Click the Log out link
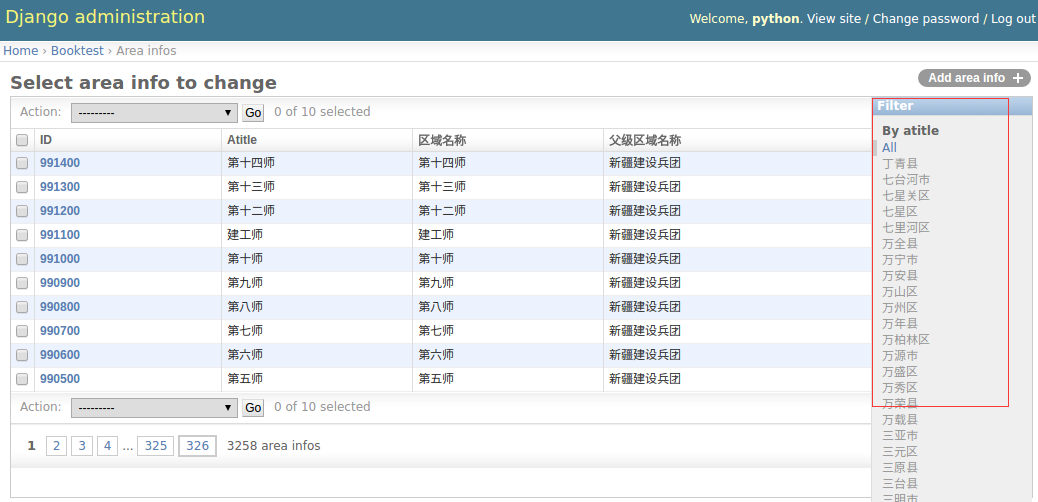1038x502 pixels. click(x=1013, y=19)
